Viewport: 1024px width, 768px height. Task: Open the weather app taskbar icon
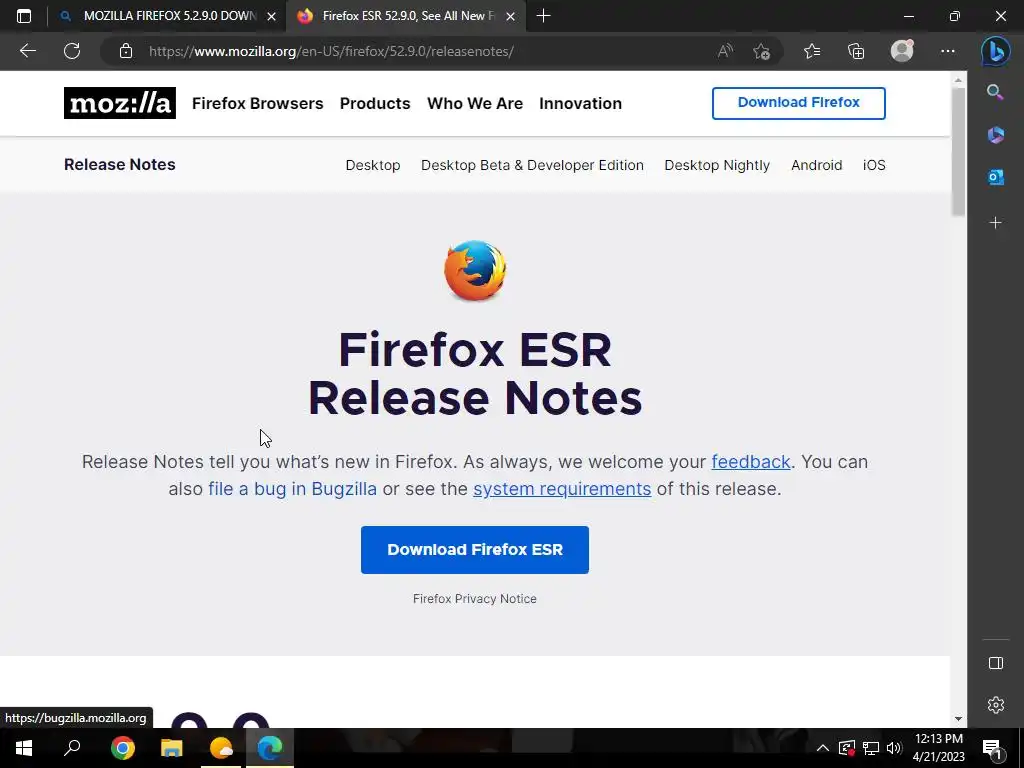(x=221, y=748)
